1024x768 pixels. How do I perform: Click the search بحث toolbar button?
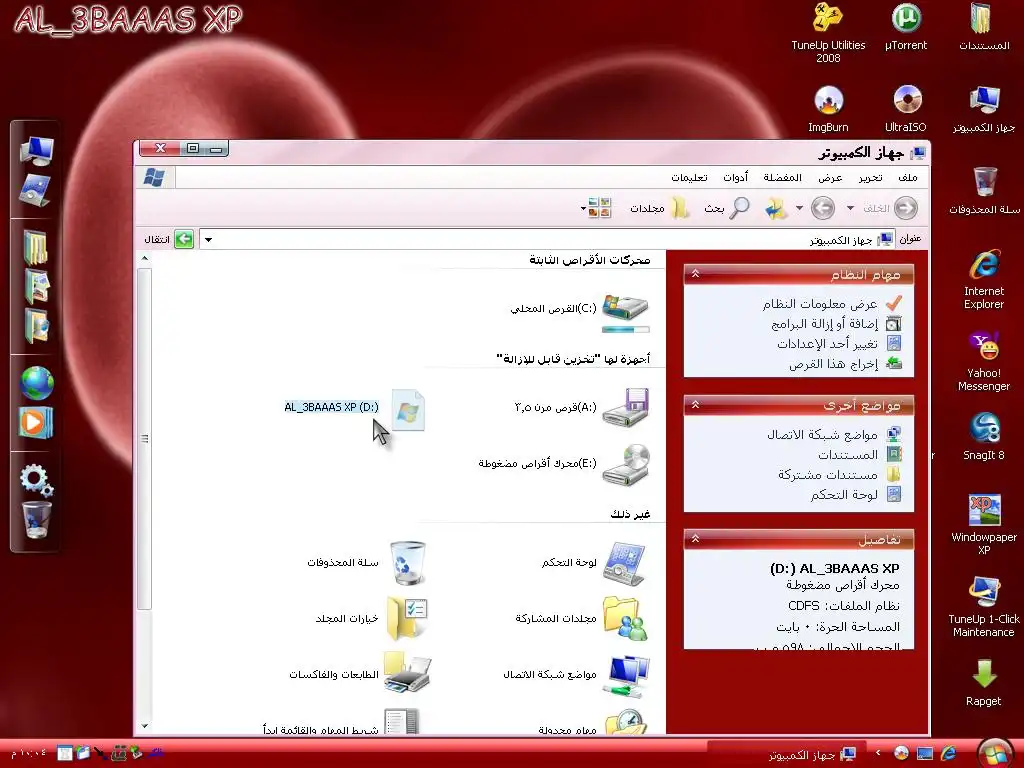(726, 208)
